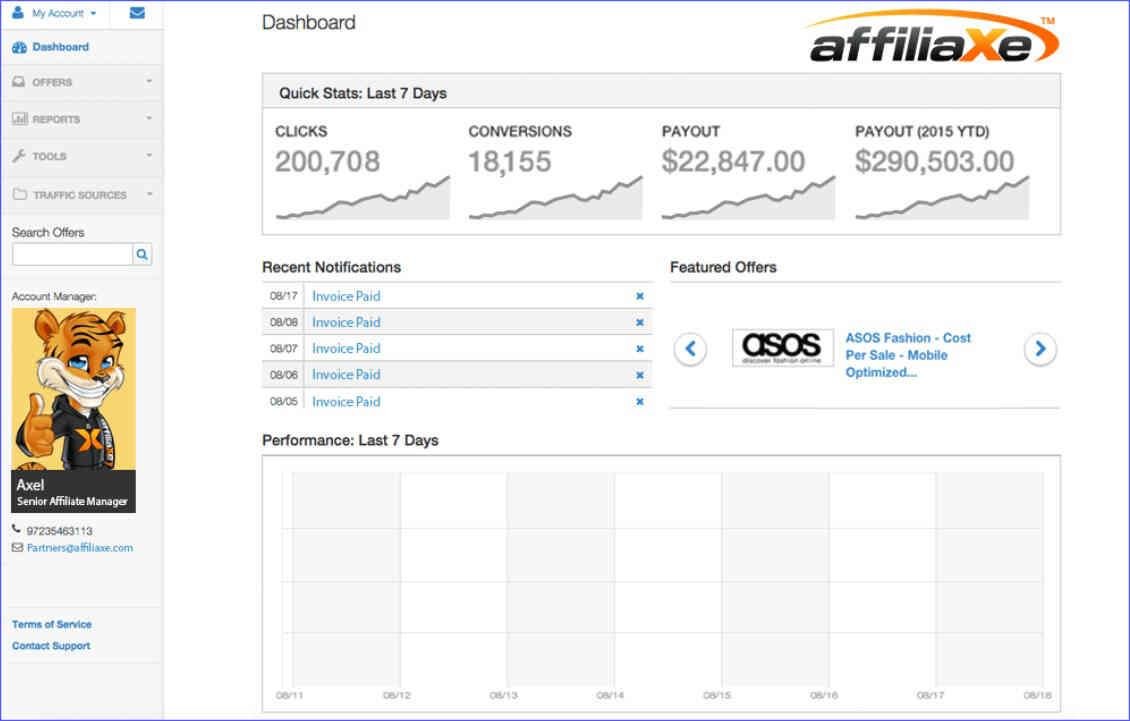Open the My Account dropdown
This screenshot has width=1130, height=721.
pos(55,13)
